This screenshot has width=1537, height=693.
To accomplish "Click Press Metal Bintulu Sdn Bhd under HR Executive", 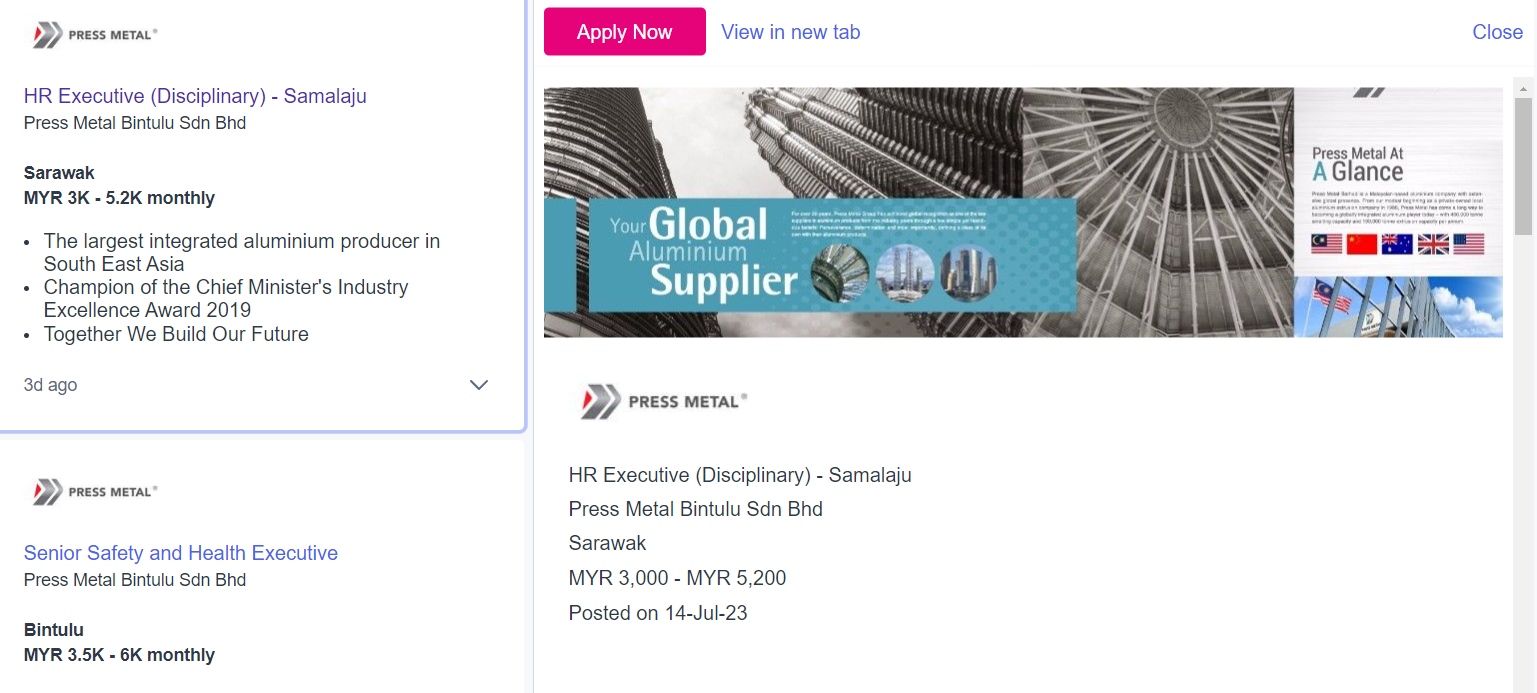I will click(135, 123).
